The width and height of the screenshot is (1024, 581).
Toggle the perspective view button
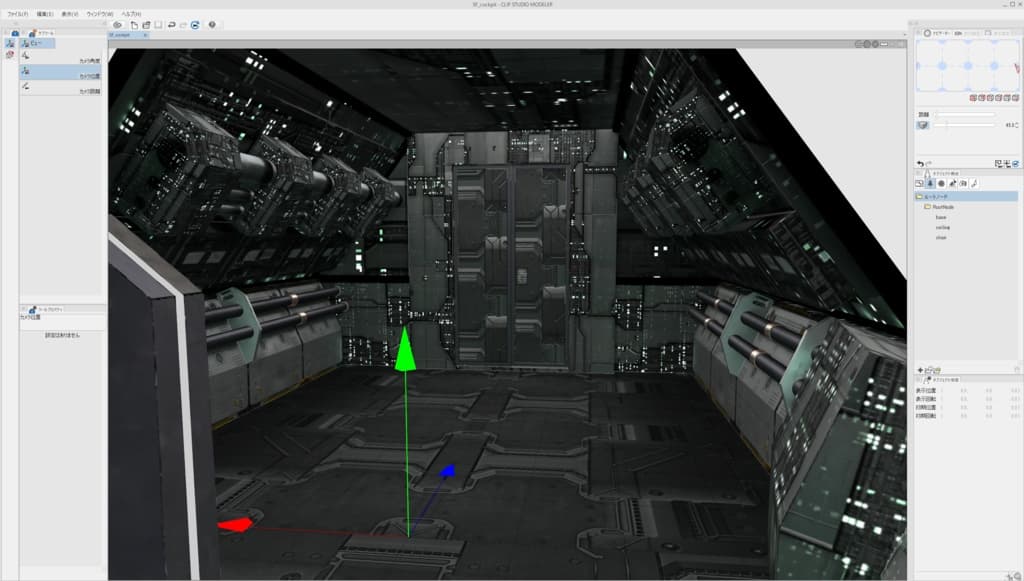(923, 125)
